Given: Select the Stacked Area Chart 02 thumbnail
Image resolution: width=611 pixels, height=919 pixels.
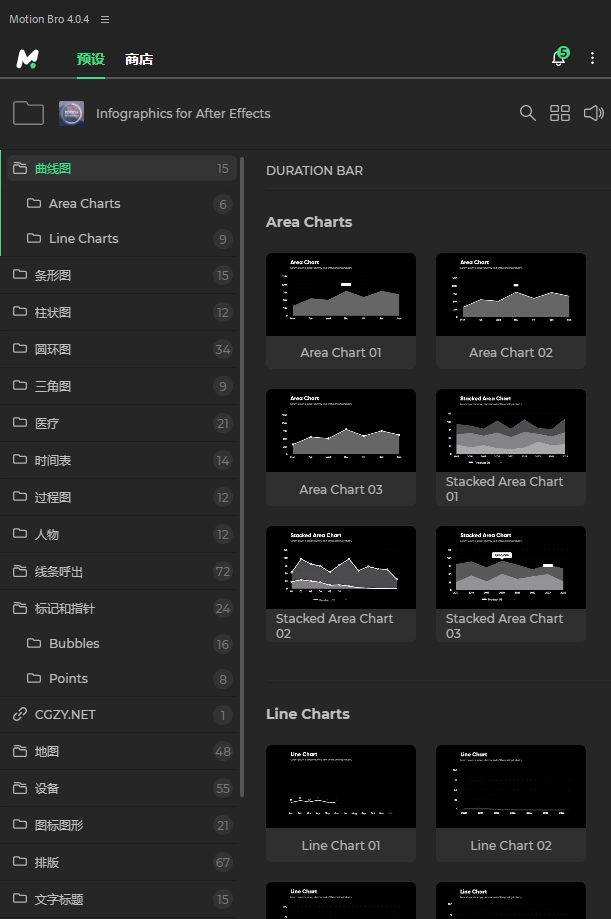Looking at the screenshot, I should click(x=341, y=567).
